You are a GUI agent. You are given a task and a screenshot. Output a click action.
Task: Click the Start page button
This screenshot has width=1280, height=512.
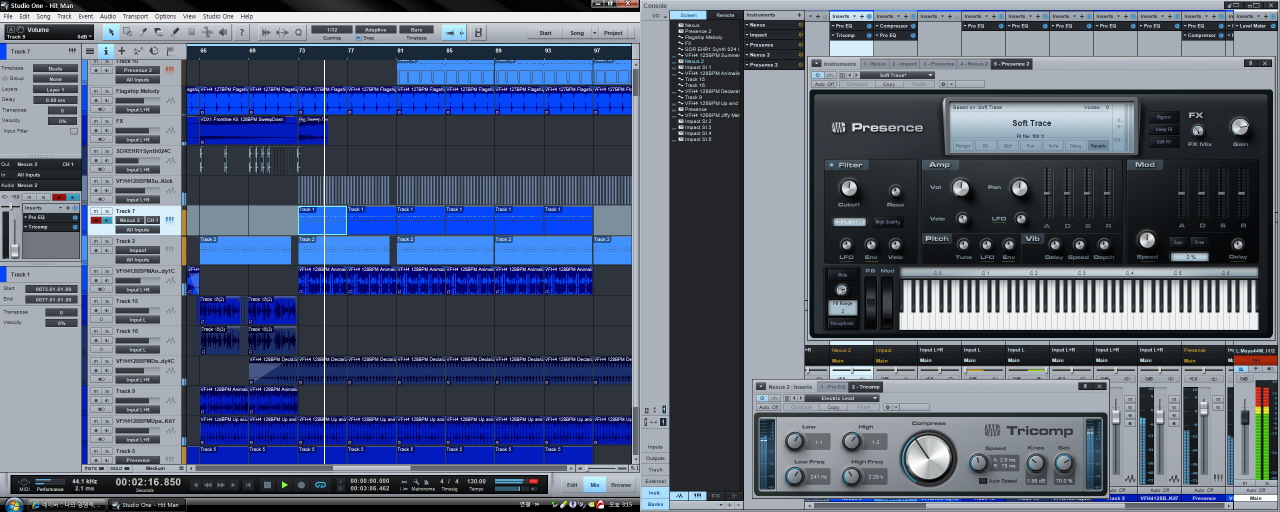coord(545,32)
